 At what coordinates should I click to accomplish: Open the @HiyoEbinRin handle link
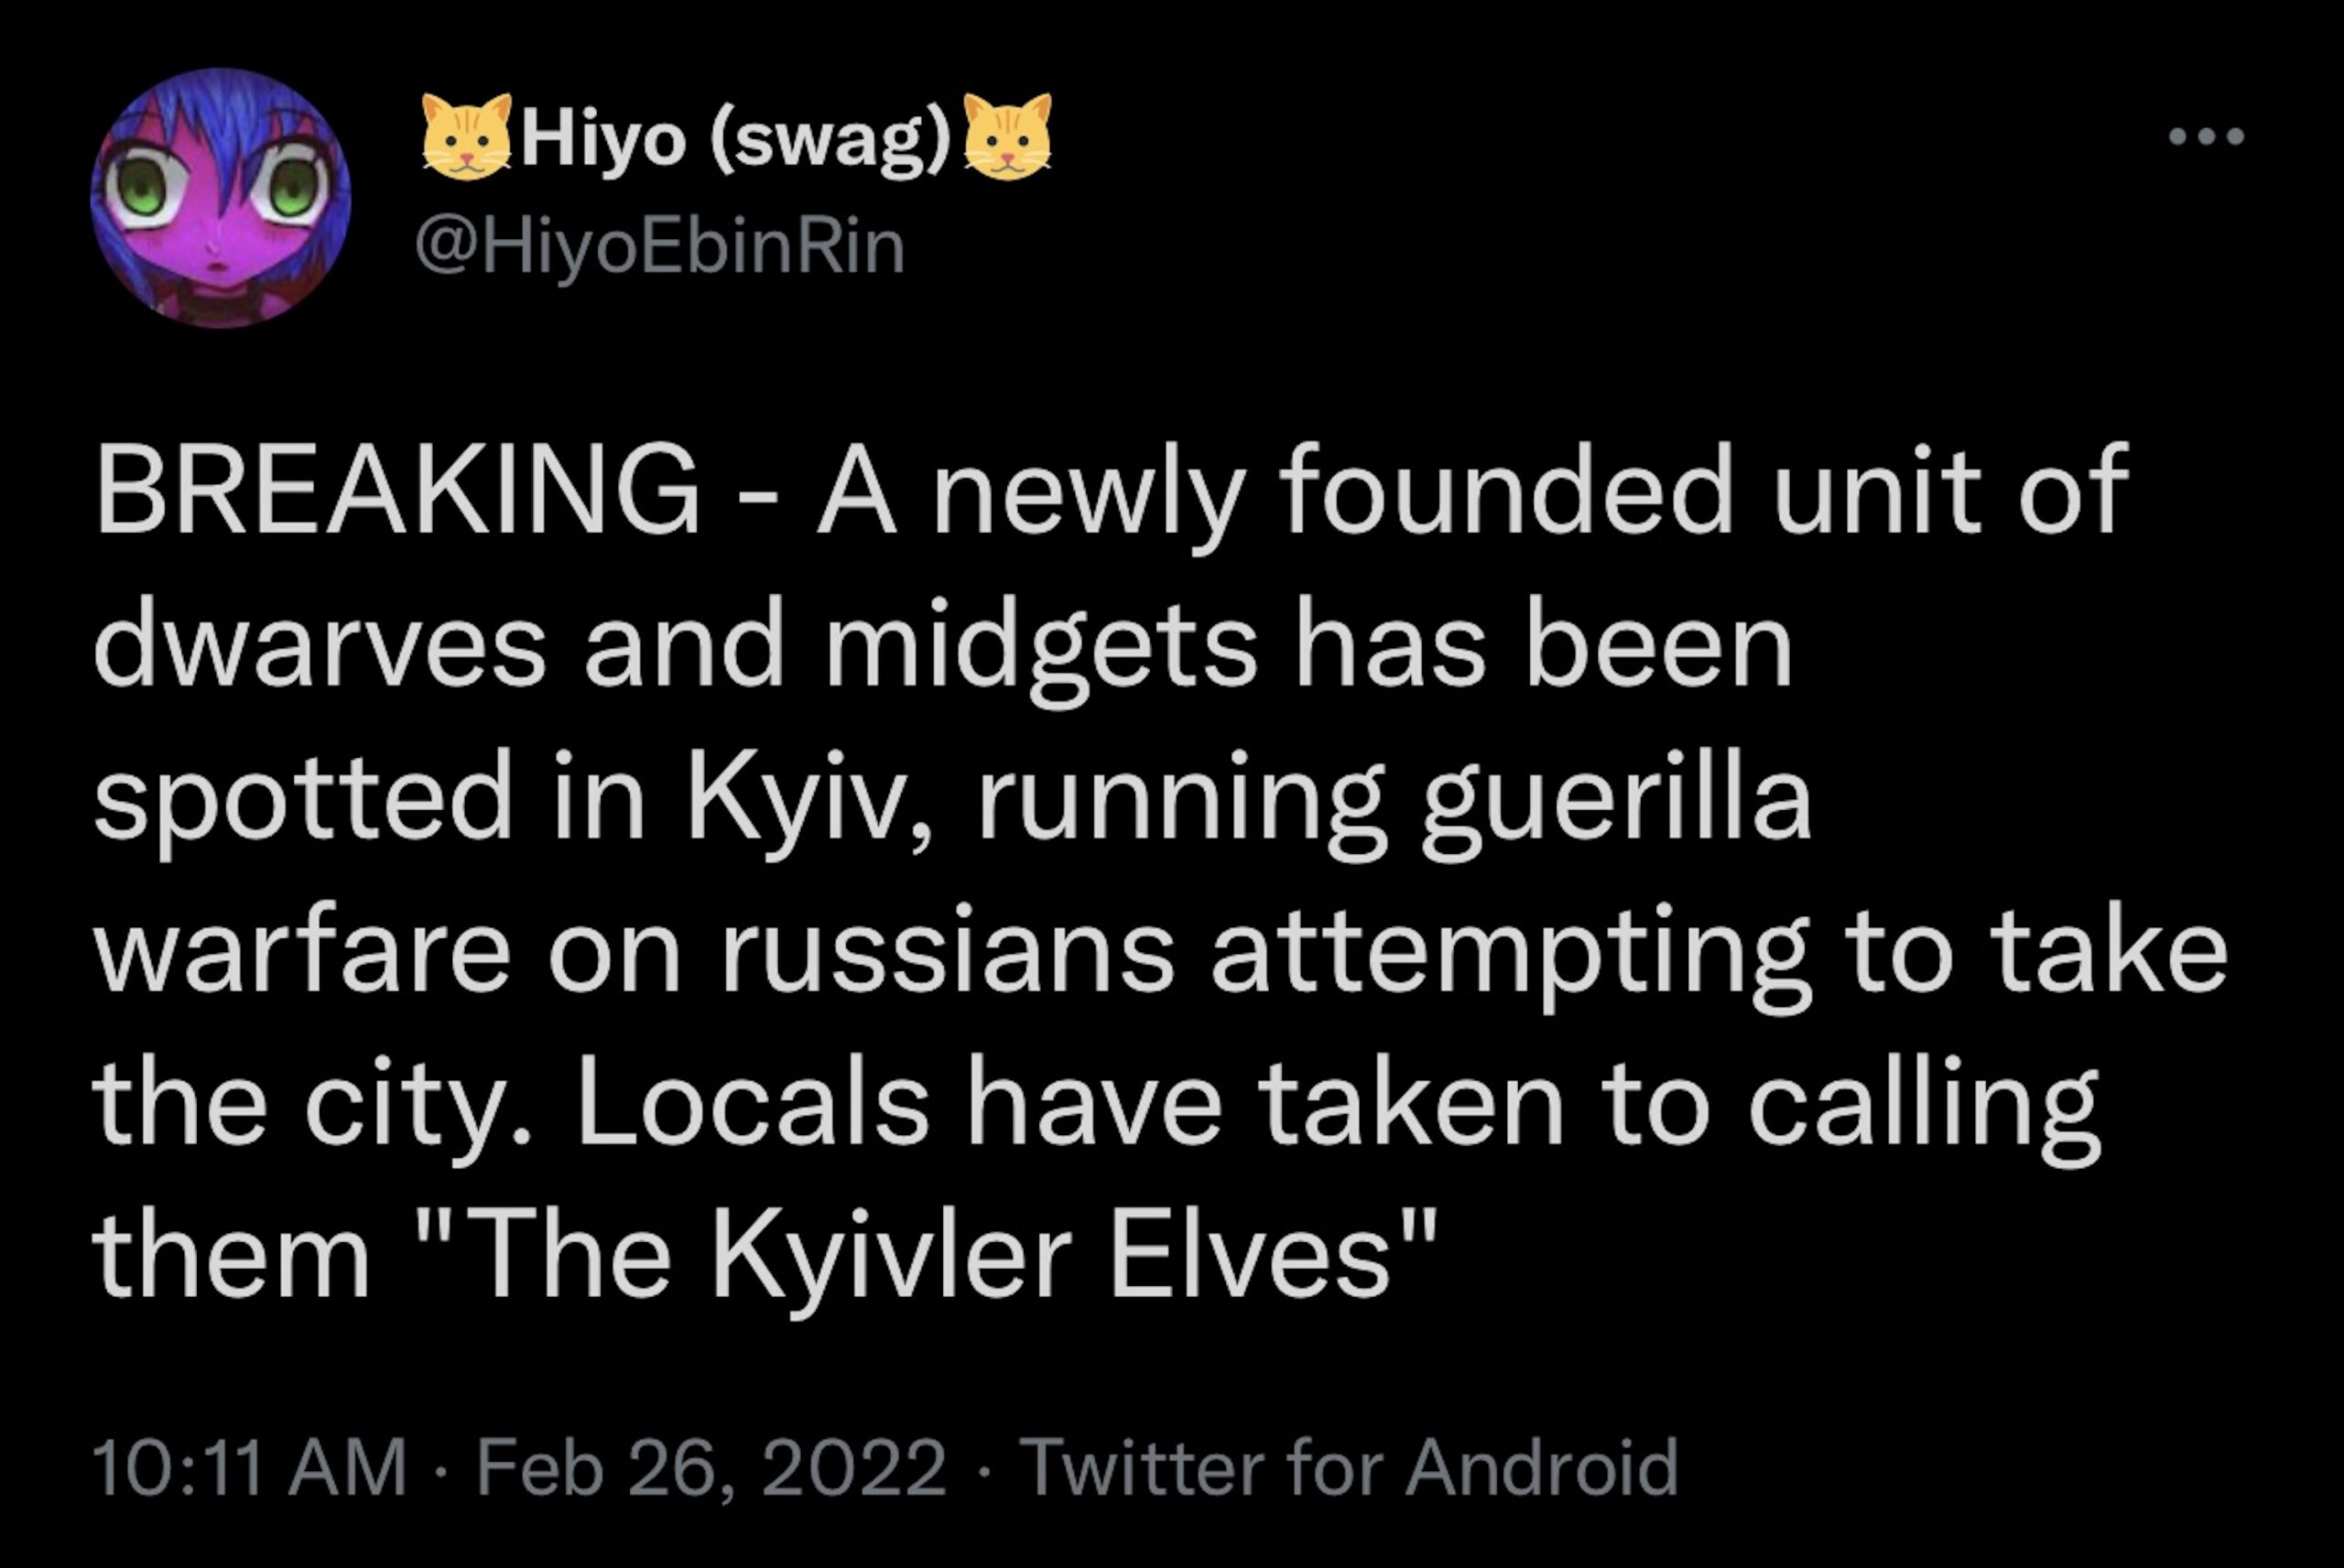pyautogui.click(x=660, y=247)
